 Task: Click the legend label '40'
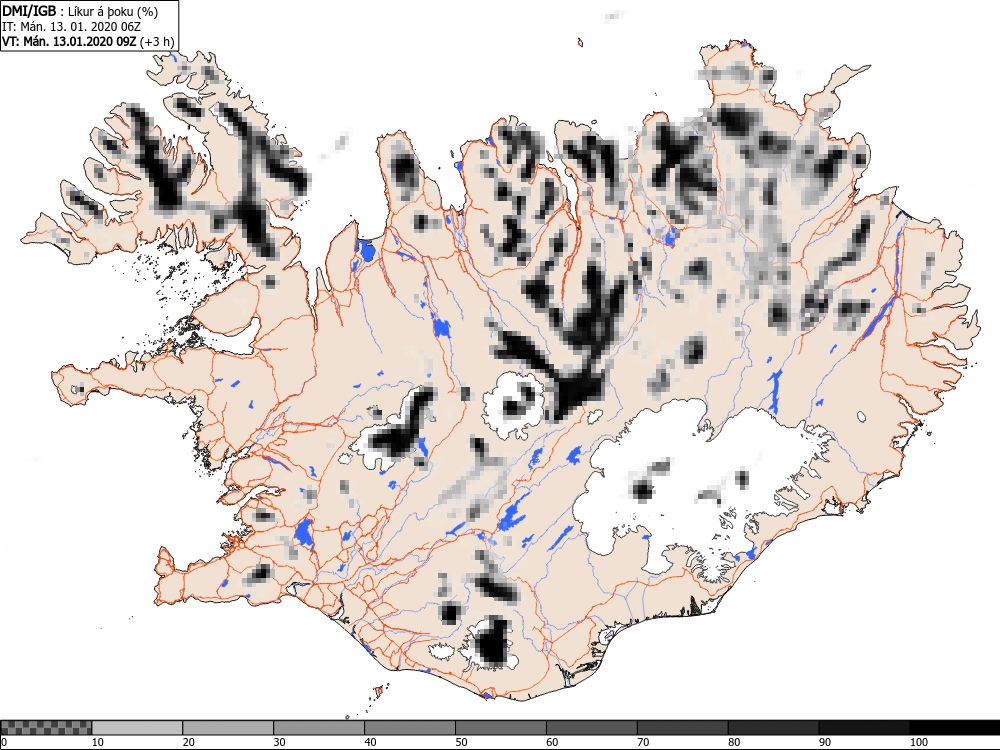[x=370, y=742]
